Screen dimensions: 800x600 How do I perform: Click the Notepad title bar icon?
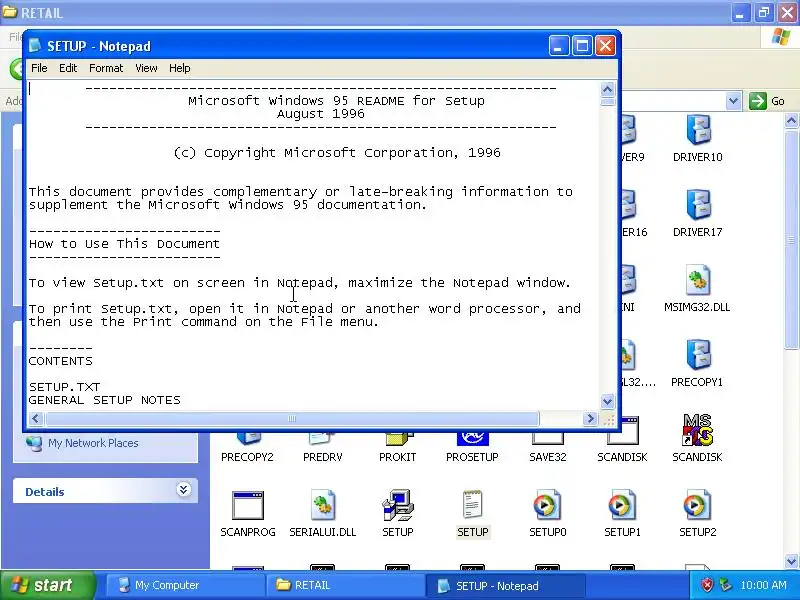(x=35, y=45)
